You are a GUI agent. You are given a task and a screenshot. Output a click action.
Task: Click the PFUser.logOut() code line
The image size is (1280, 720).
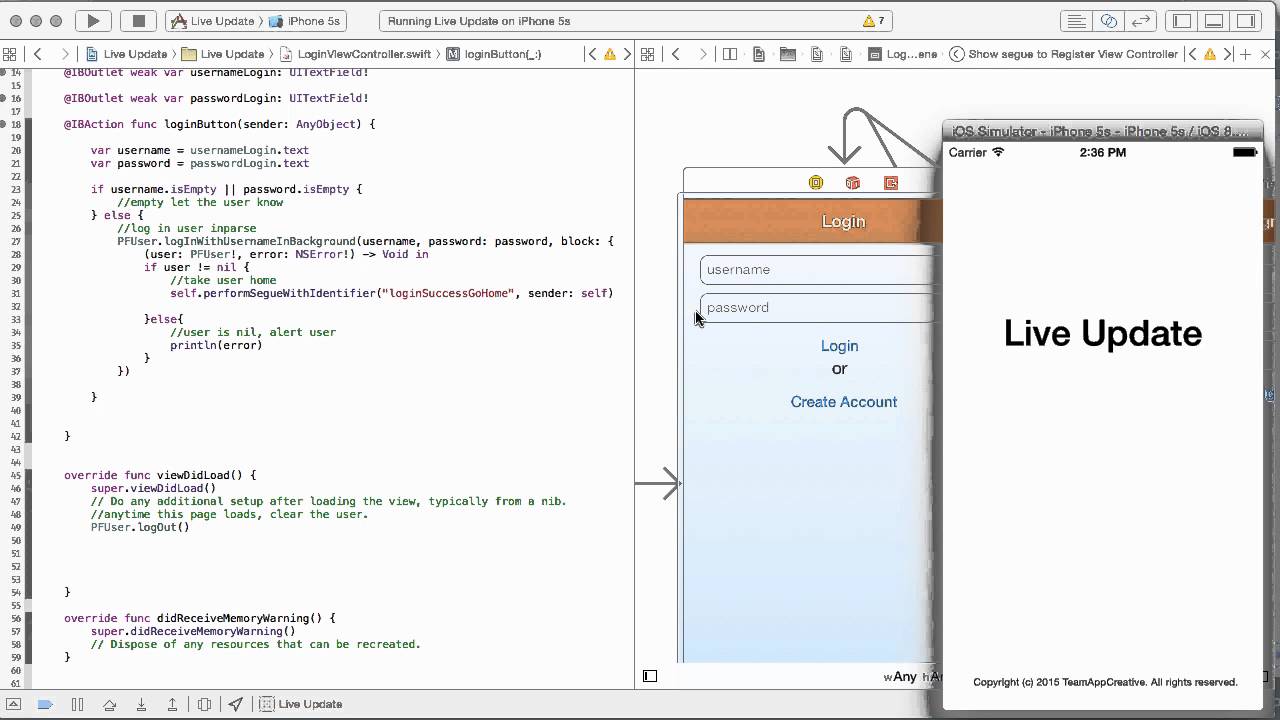click(x=140, y=528)
